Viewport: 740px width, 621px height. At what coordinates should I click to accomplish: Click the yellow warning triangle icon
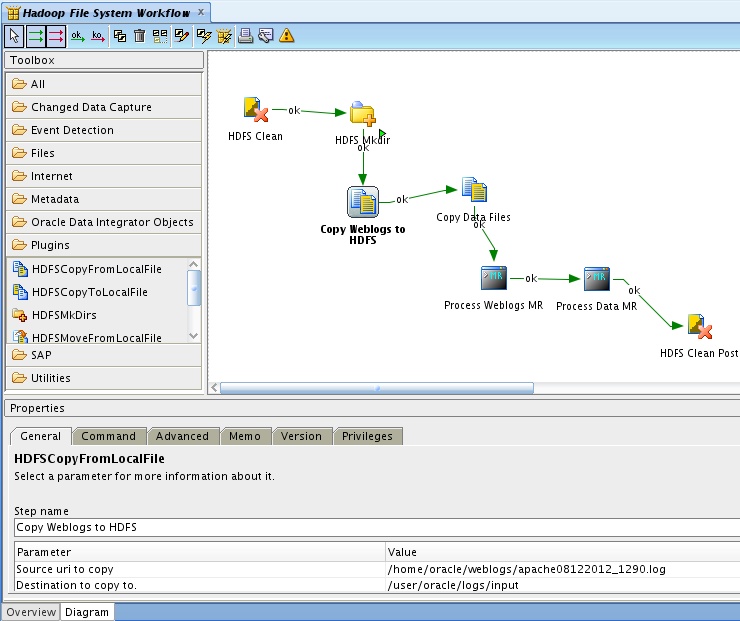click(286, 36)
